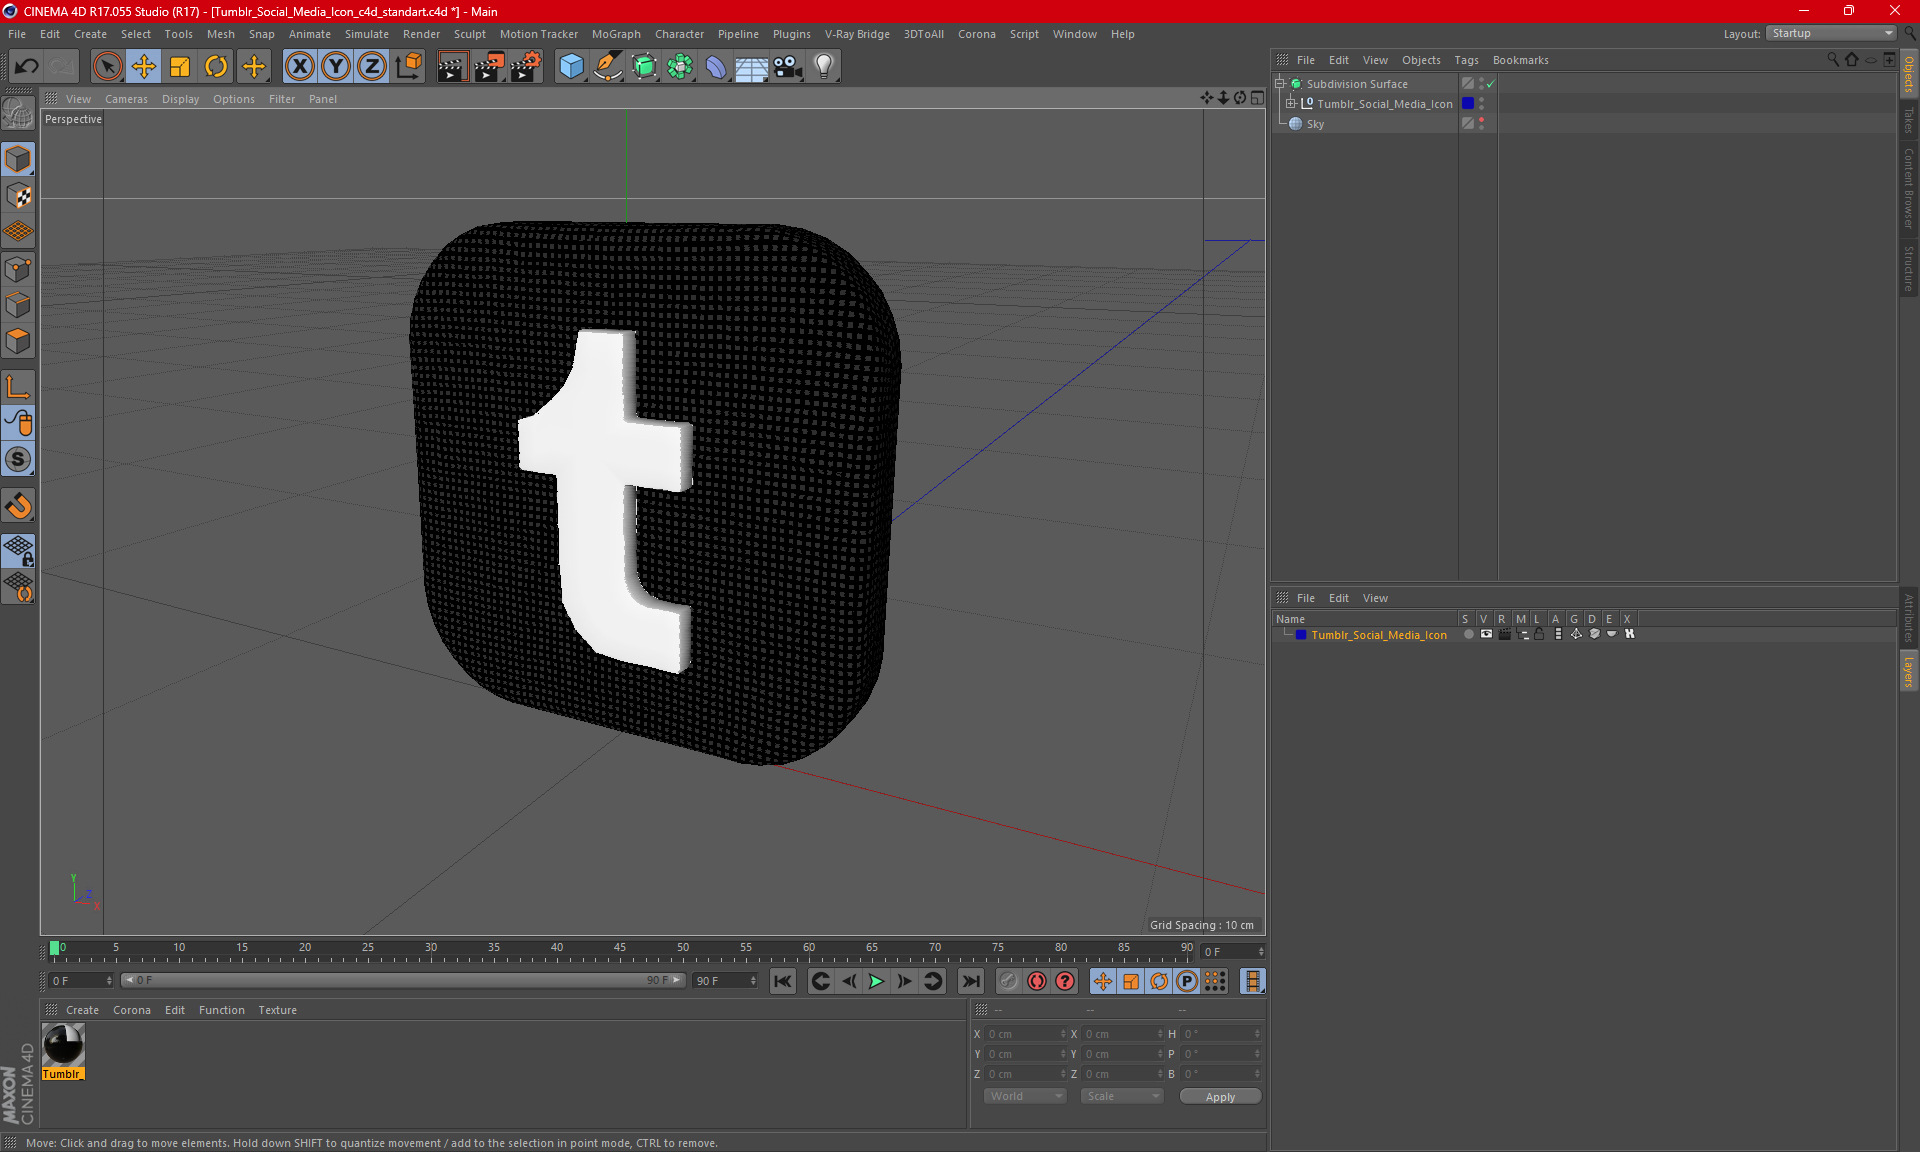1920x1152 pixels.
Task: Lock the workplane
Action: click(x=18, y=550)
